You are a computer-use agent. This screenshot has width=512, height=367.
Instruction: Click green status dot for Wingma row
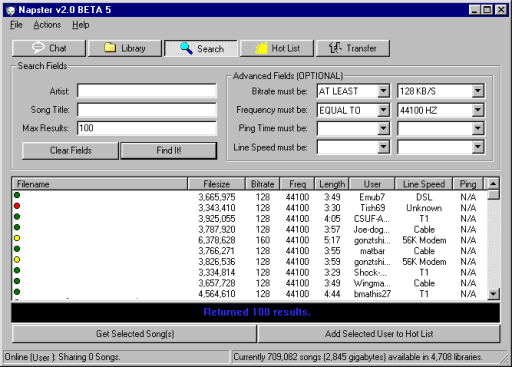pos(17,281)
